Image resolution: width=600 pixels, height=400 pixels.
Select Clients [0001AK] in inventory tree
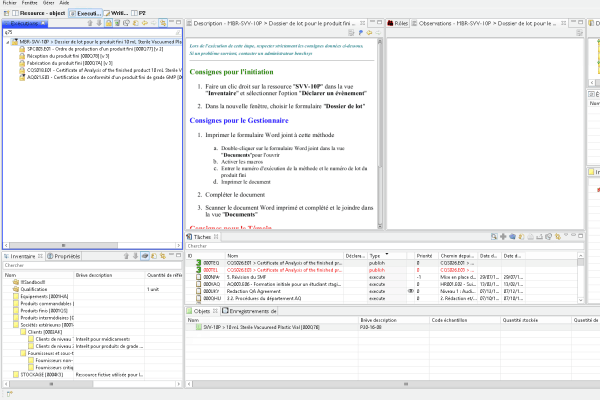[x=41, y=332]
